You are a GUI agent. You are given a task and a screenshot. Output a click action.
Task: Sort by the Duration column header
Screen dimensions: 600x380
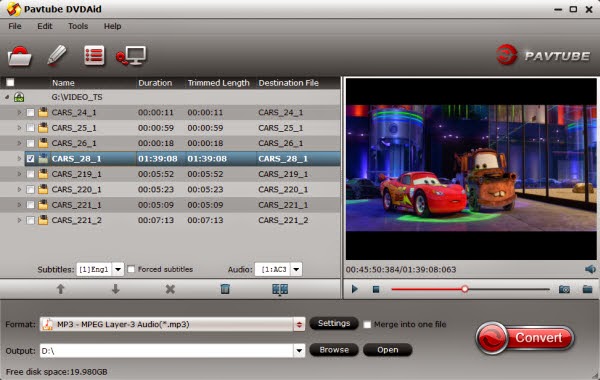155,83
